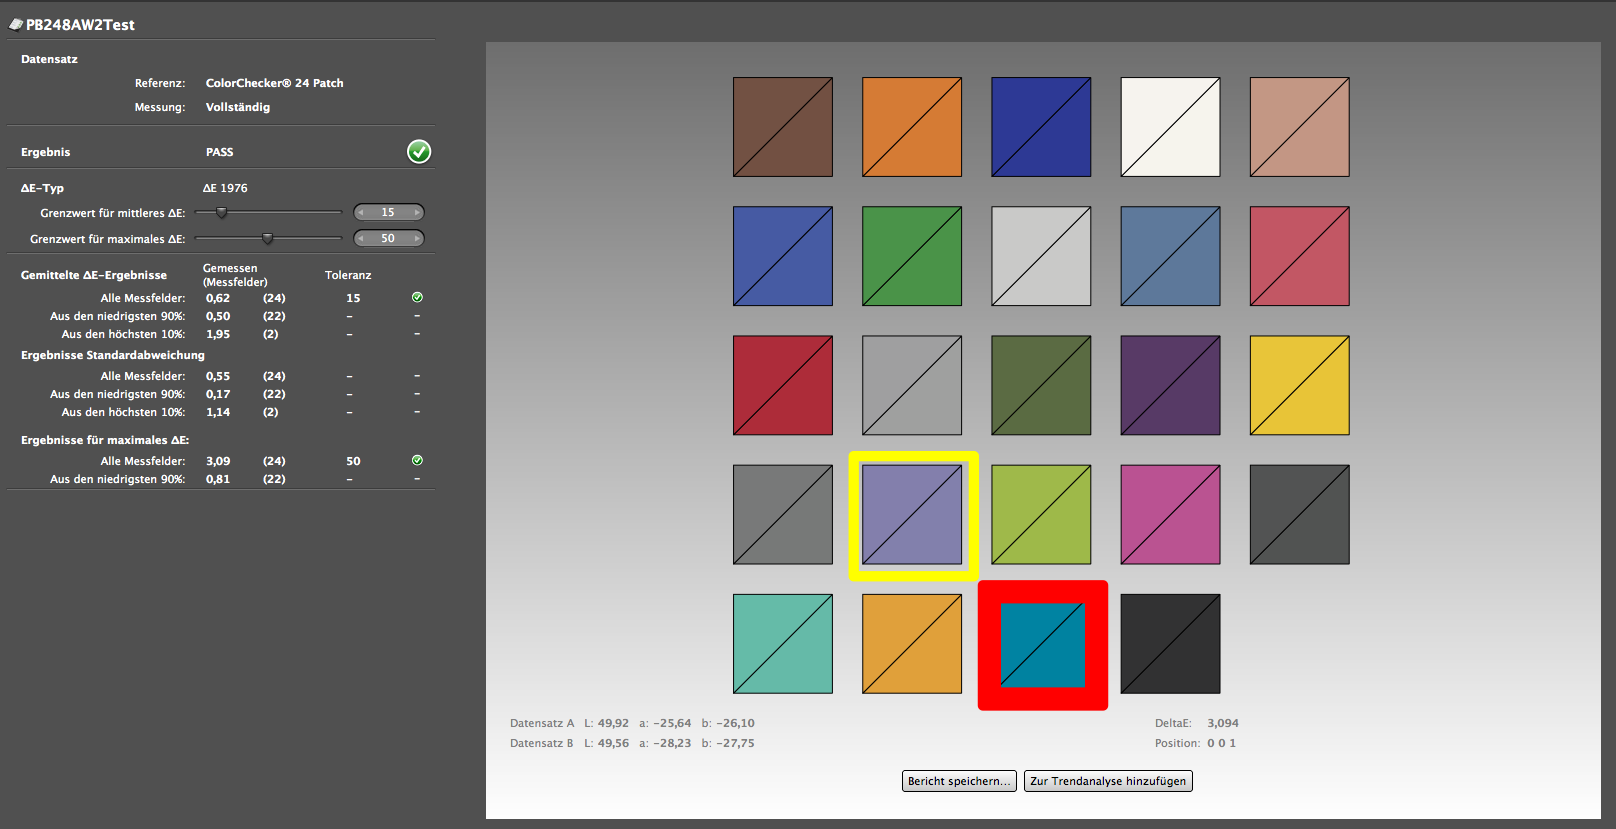Select the turquoise patch in the bottom row

point(782,644)
